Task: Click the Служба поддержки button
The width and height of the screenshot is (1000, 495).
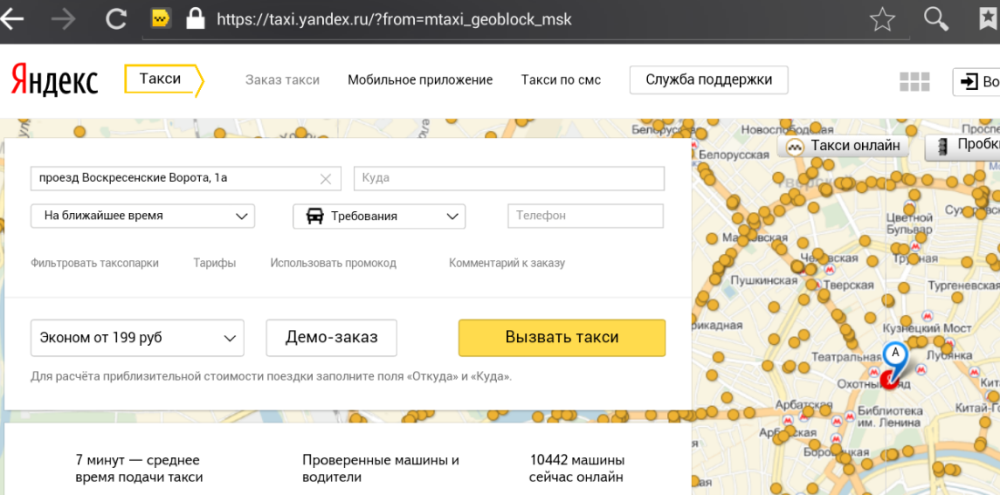Action: 709,80
